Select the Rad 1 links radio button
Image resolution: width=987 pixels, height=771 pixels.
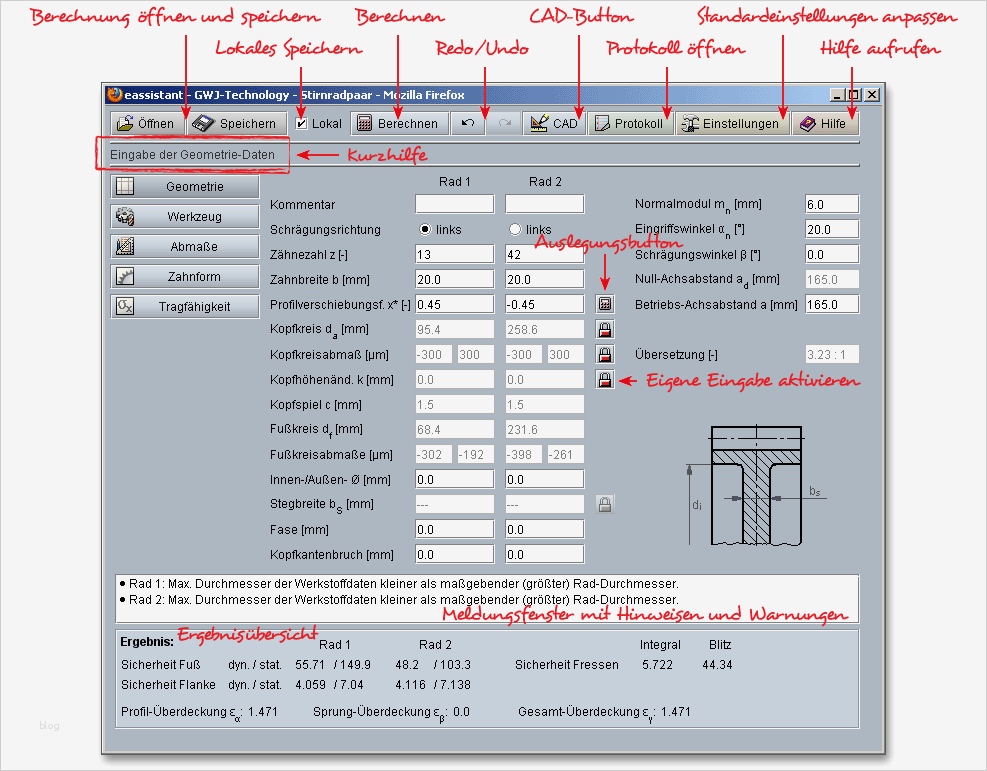coord(425,229)
